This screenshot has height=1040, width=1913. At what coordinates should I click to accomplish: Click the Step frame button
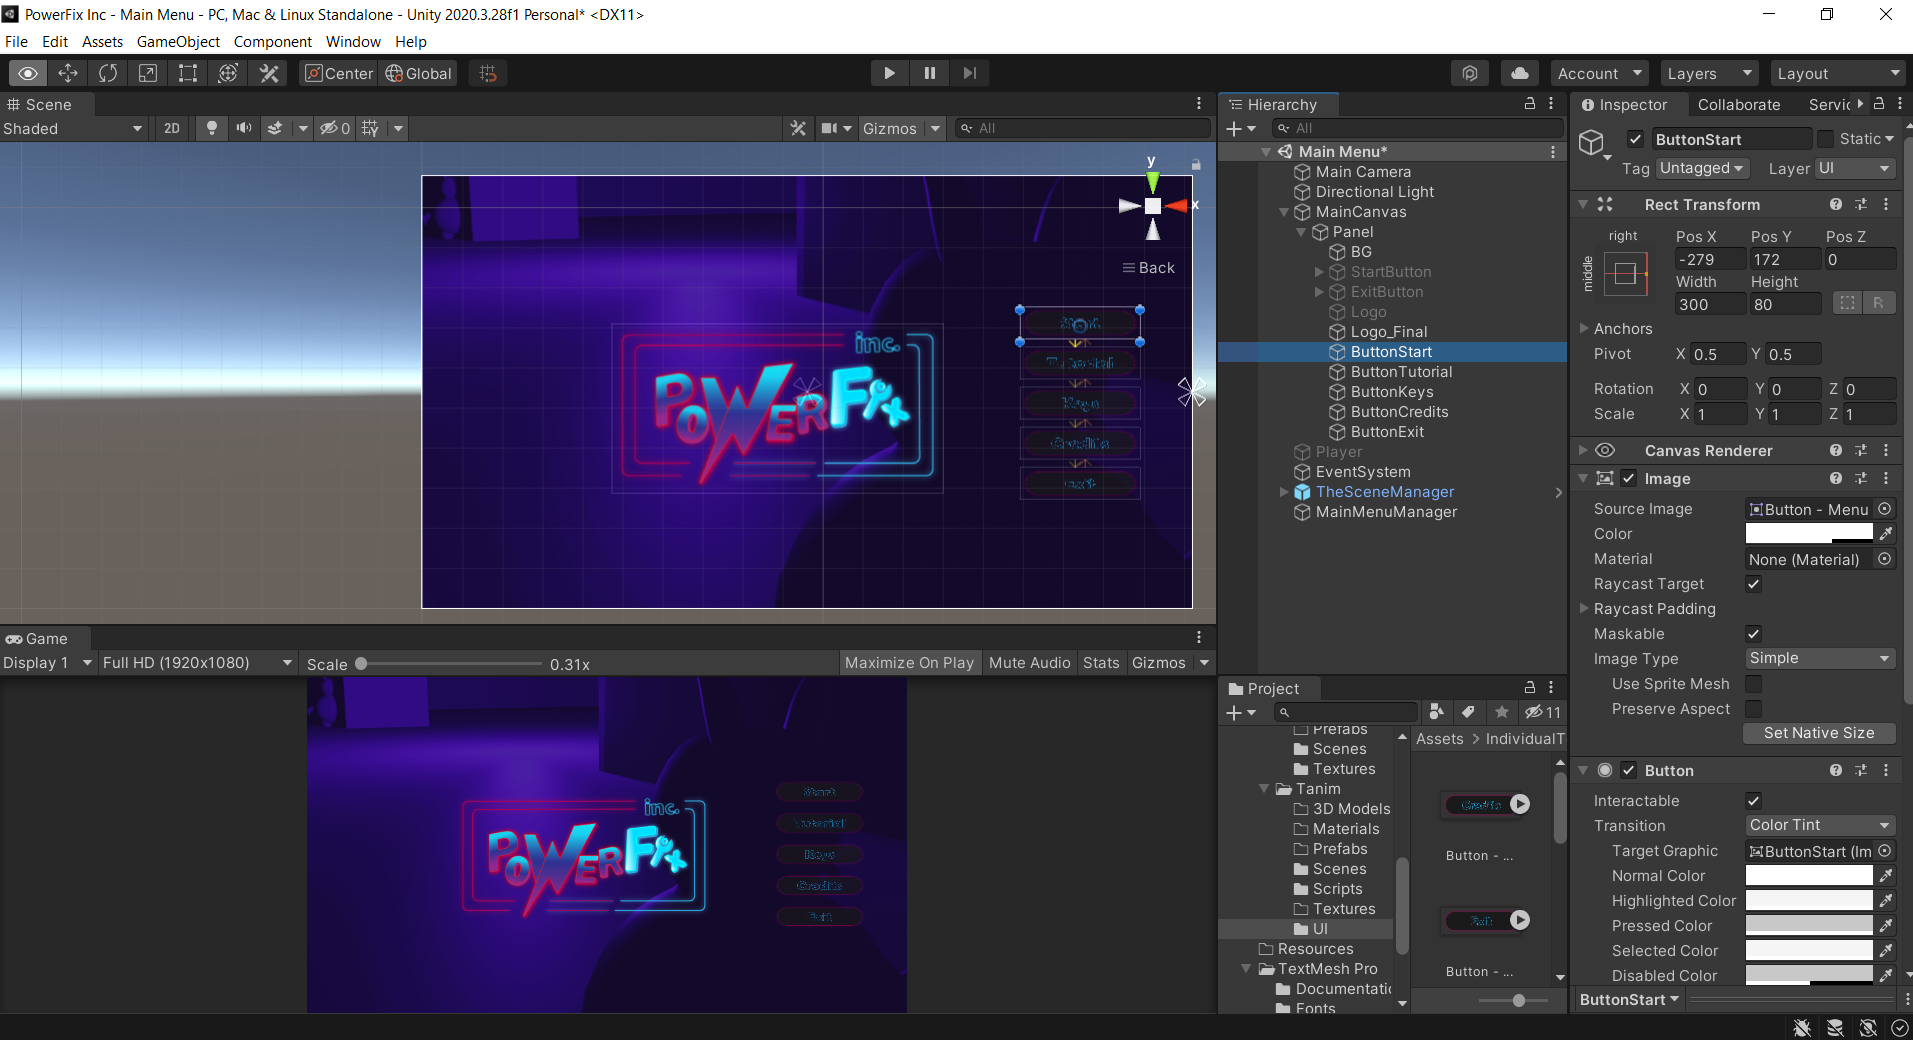point(970,73)
